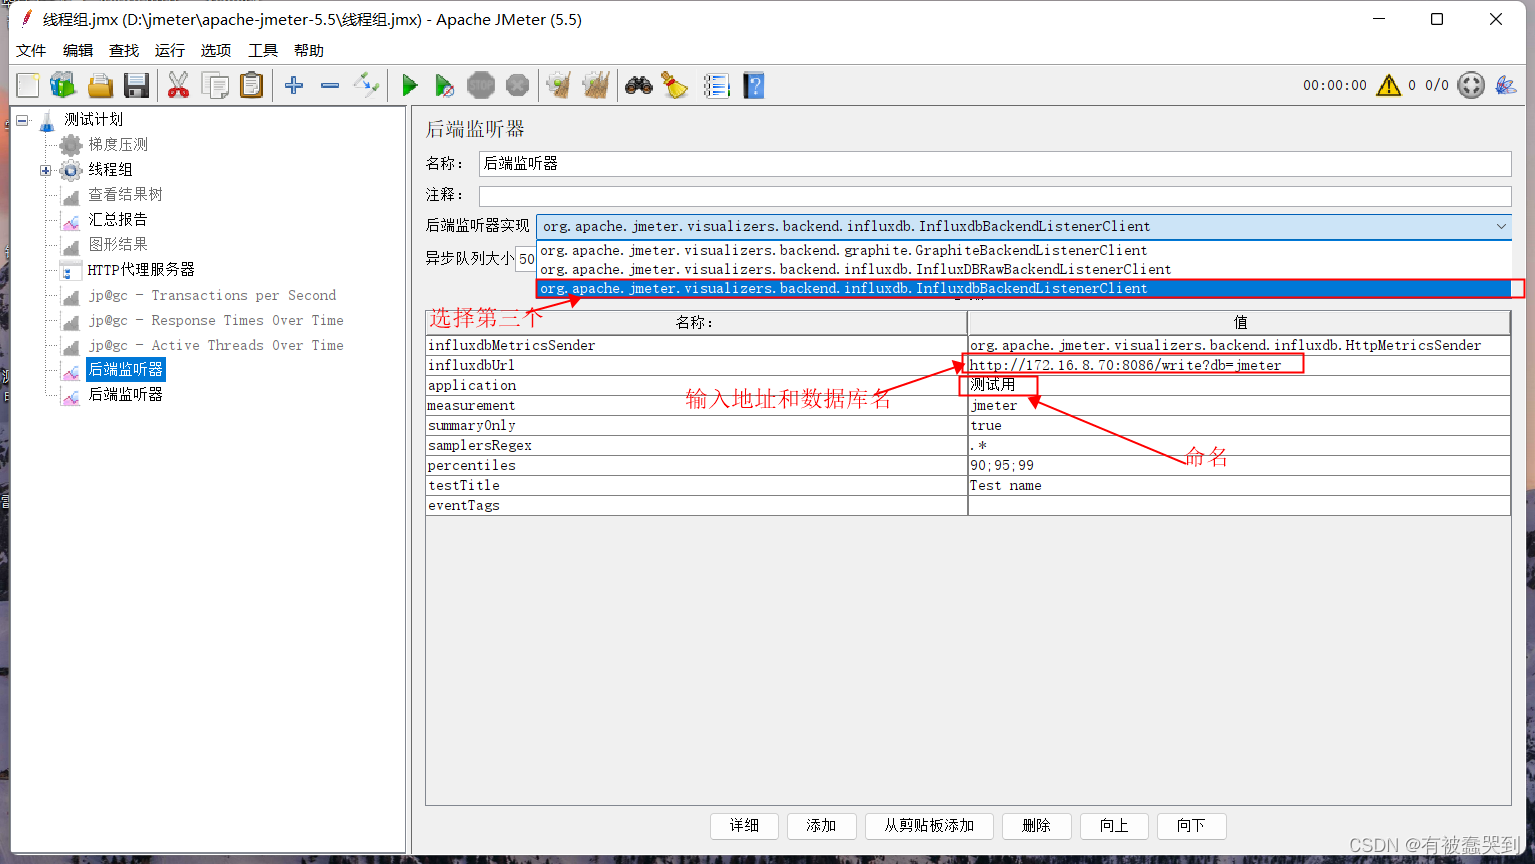This screenshot has height=864, width=1535.
Task: Clear all results (double broom)
Action: tap(596, 86)
